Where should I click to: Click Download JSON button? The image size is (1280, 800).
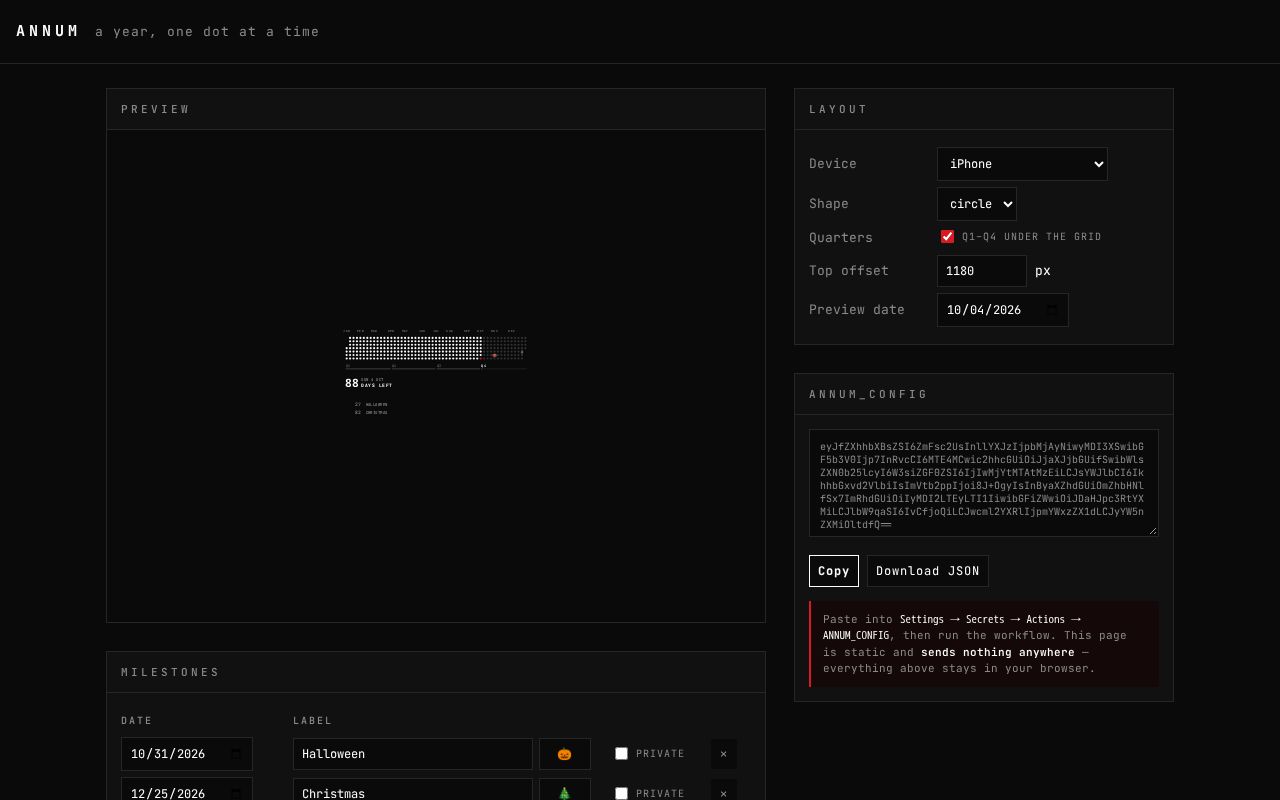coord(928,571)
